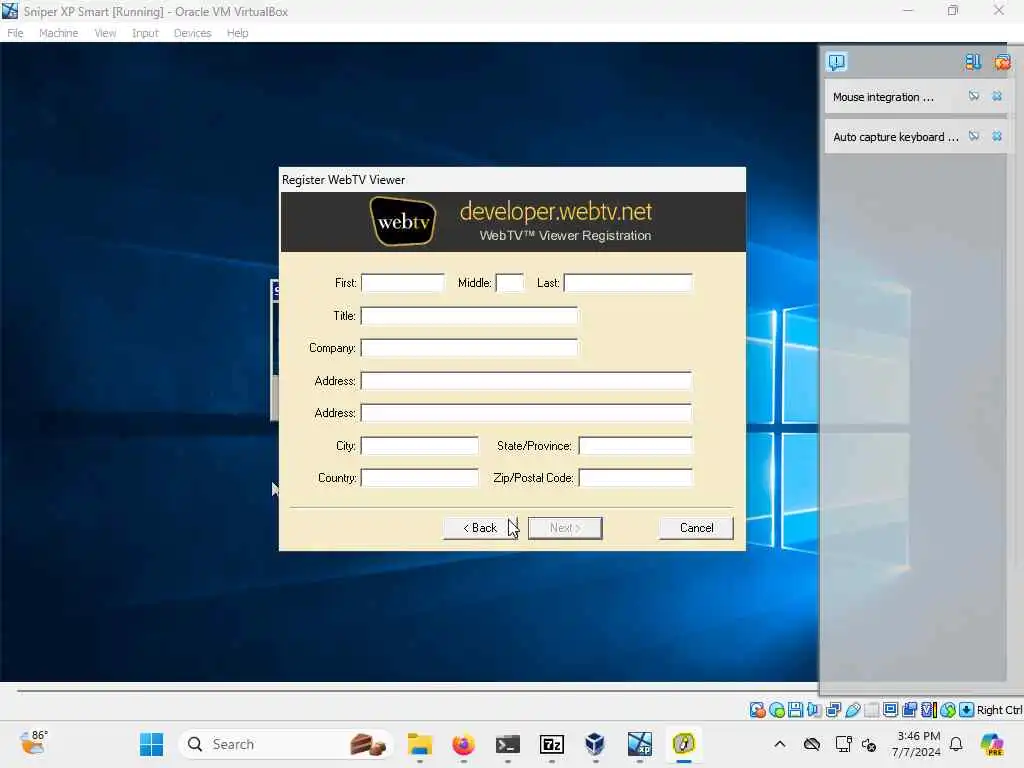Open the View menu
Screen dimensions: 1024x768
[x=105, y=33]
